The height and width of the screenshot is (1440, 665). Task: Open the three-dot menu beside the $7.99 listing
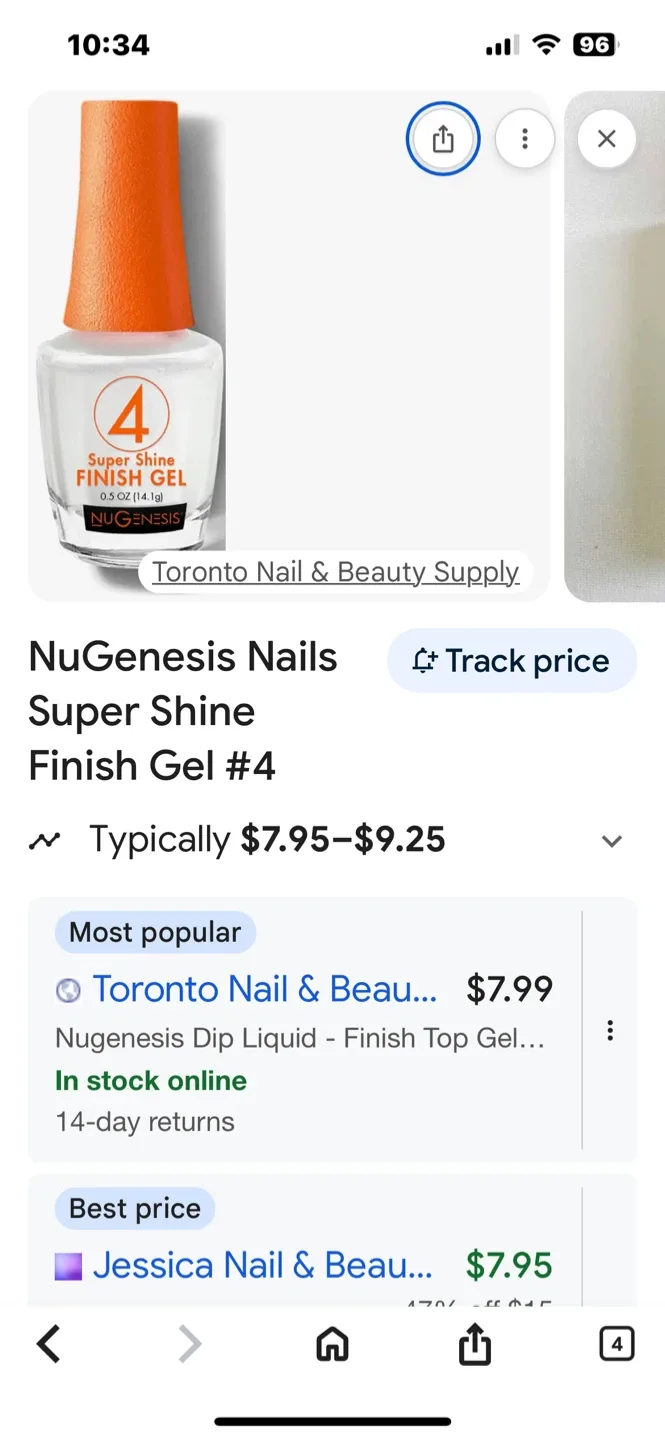[610, 1030]
